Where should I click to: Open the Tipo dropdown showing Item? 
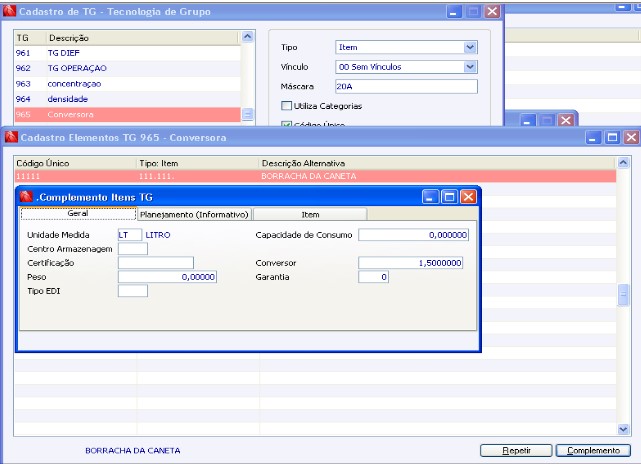pyautogui.click(x=470, y=47)
